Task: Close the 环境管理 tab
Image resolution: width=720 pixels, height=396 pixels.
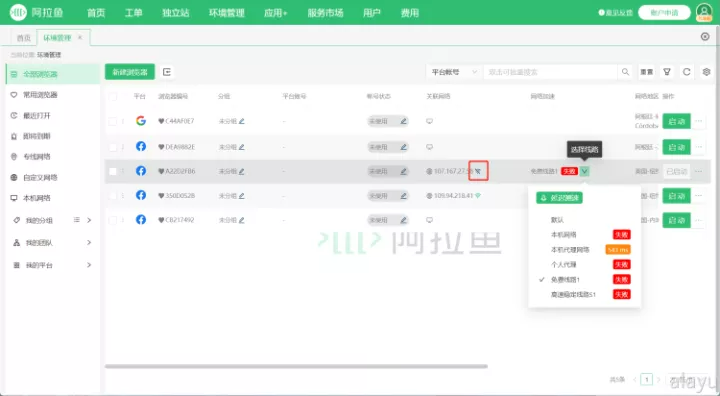Action: click(x=80, y=37)
